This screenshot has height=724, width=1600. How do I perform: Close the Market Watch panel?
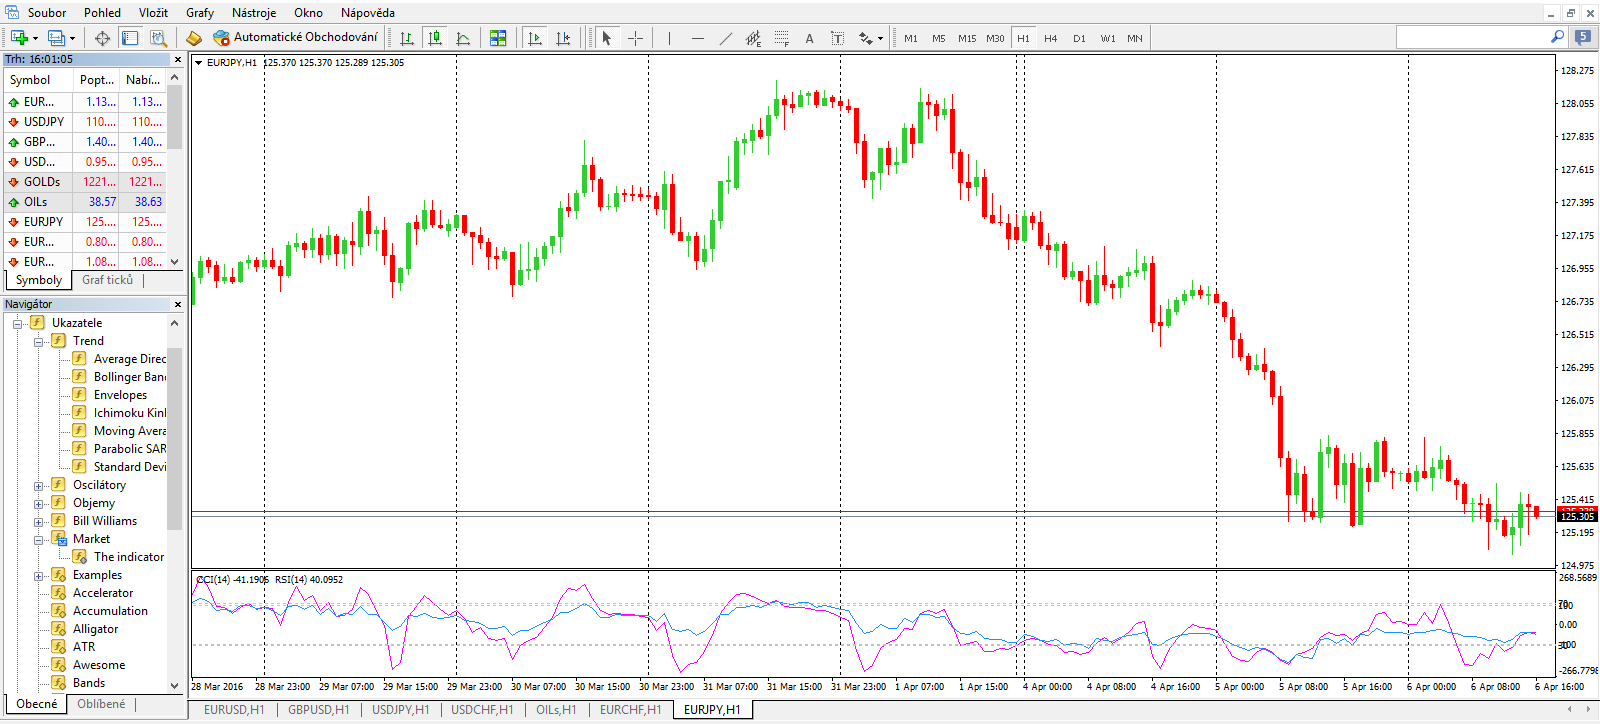pyautogui.click(x=178, y=59)
